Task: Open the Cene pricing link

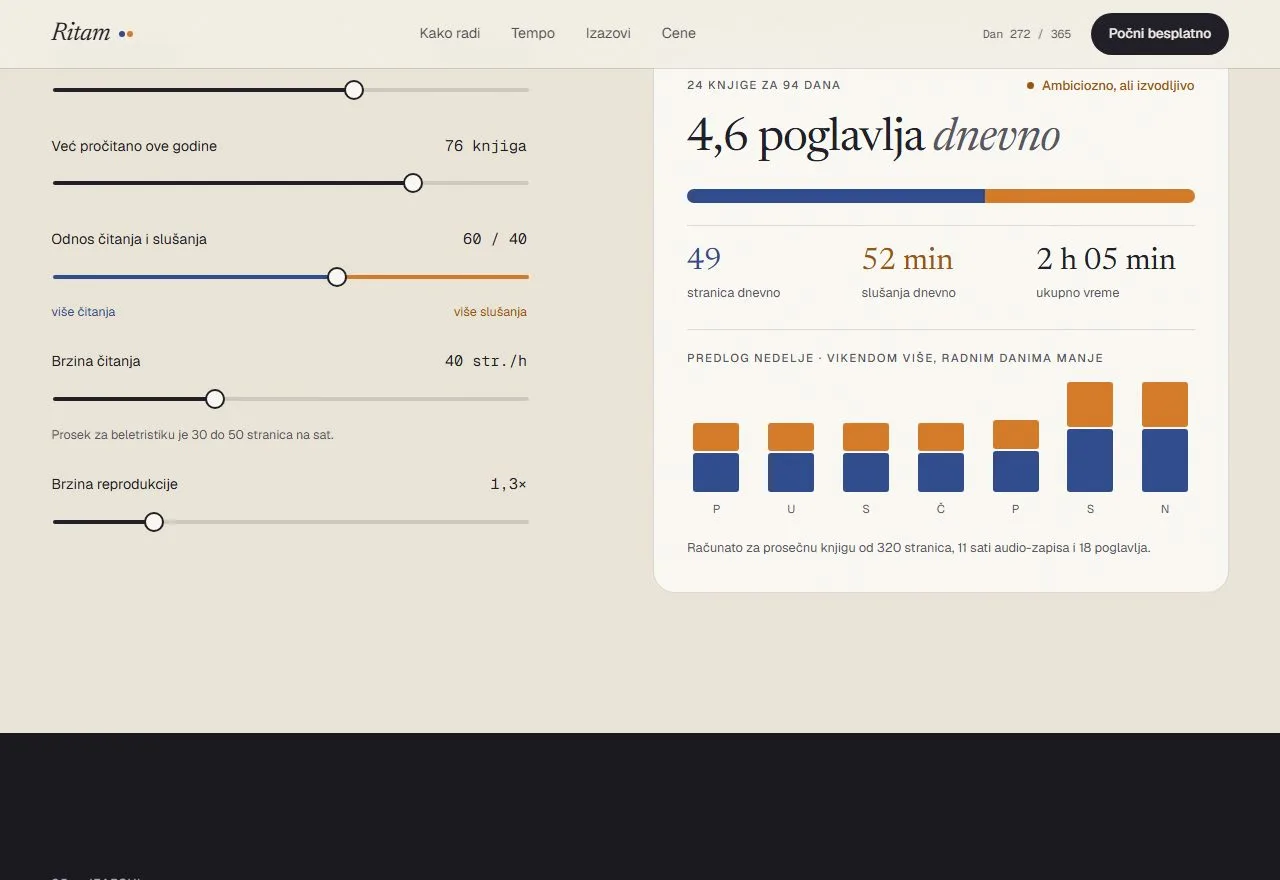Action: pyautogui.click(x=679, y=33)
